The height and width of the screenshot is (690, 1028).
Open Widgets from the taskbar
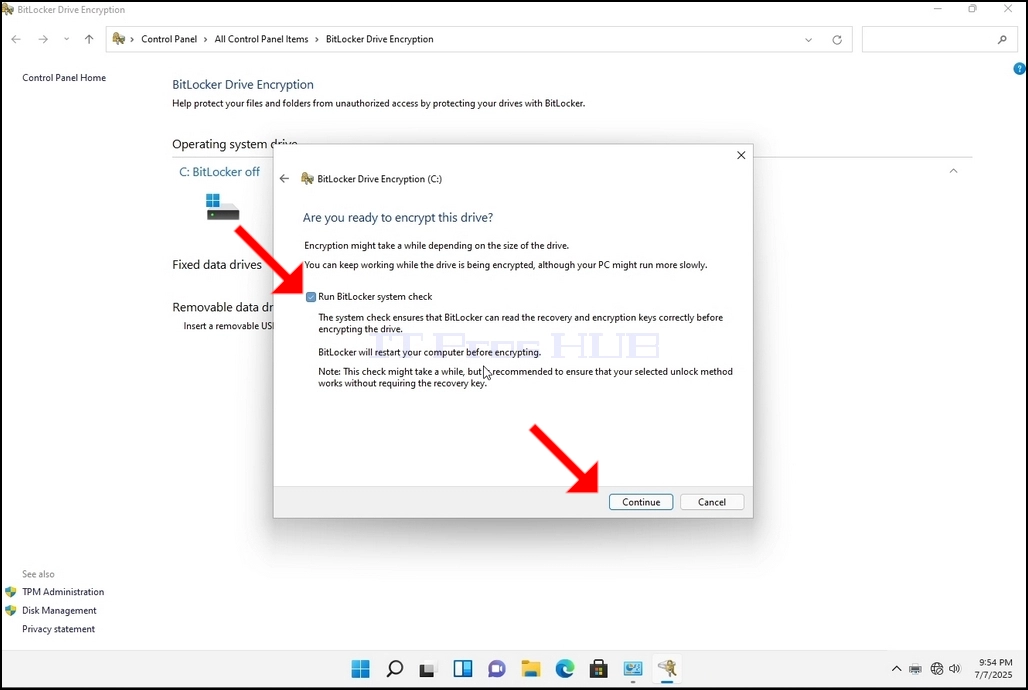point(463,668)
